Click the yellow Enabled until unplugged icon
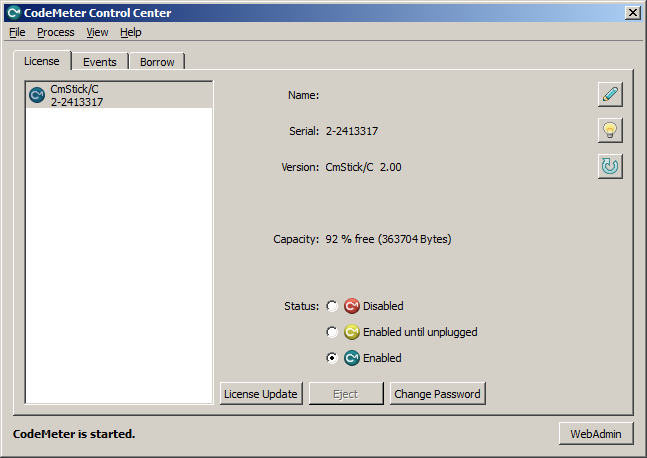This screenshot has height=458, width=647. tap(352, 332)
